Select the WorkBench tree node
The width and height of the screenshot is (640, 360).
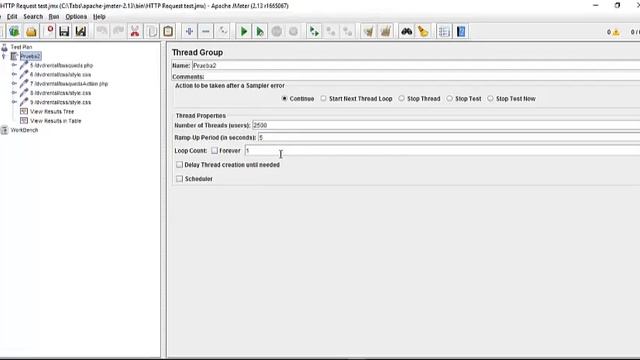pyautogui.click(x=24, y=130)
